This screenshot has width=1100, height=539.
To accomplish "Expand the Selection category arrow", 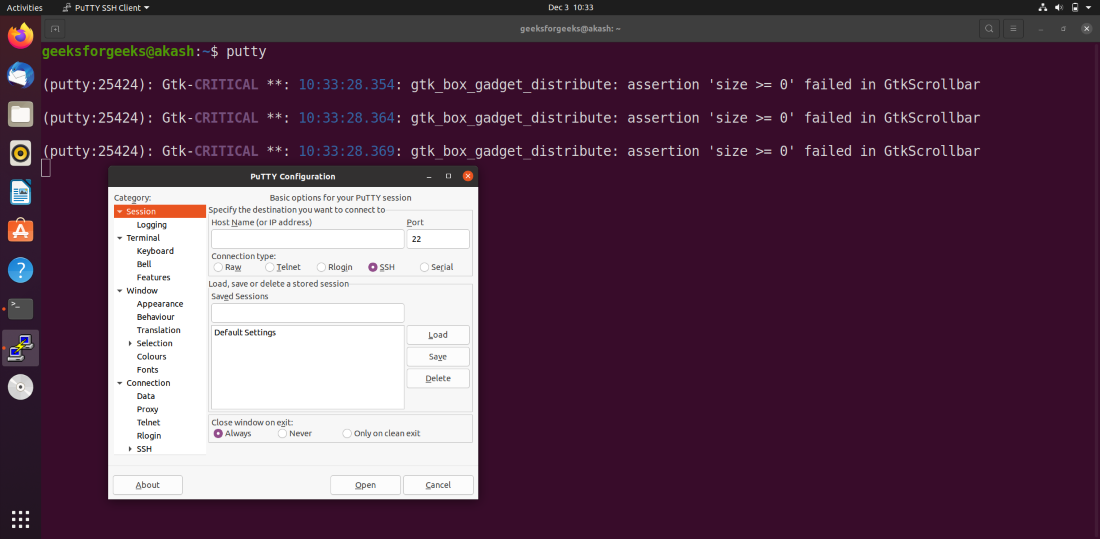I will click(x=130, y=343).
